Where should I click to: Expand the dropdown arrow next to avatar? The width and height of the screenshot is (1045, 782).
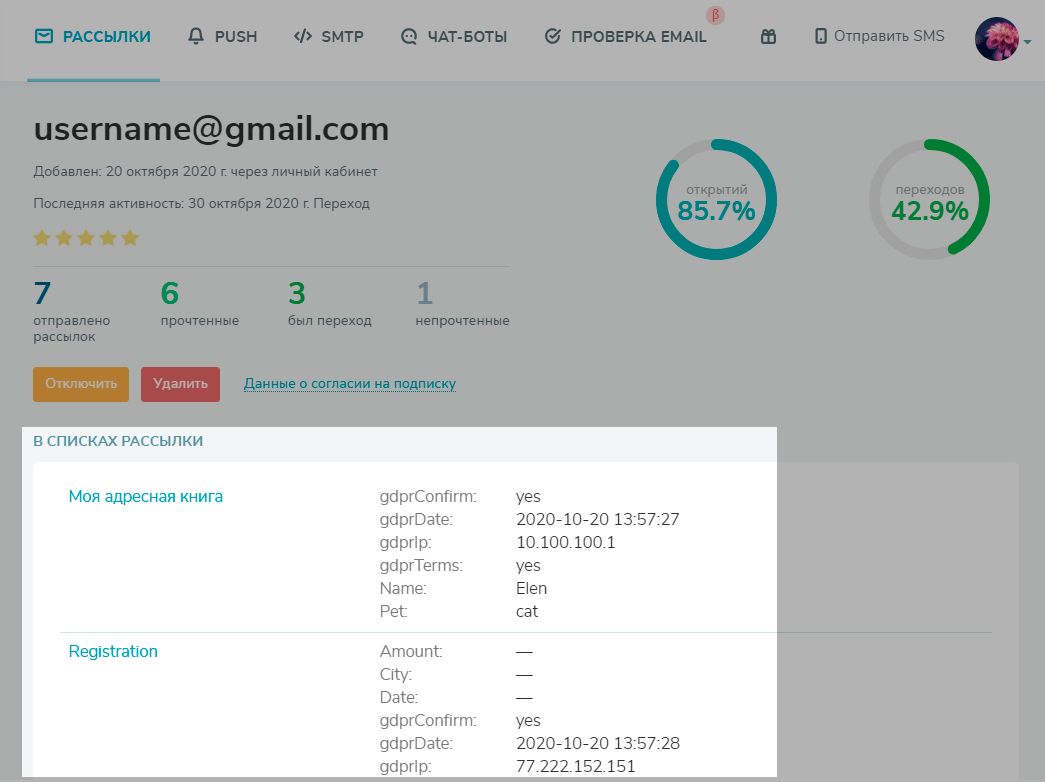[1027, 41]
